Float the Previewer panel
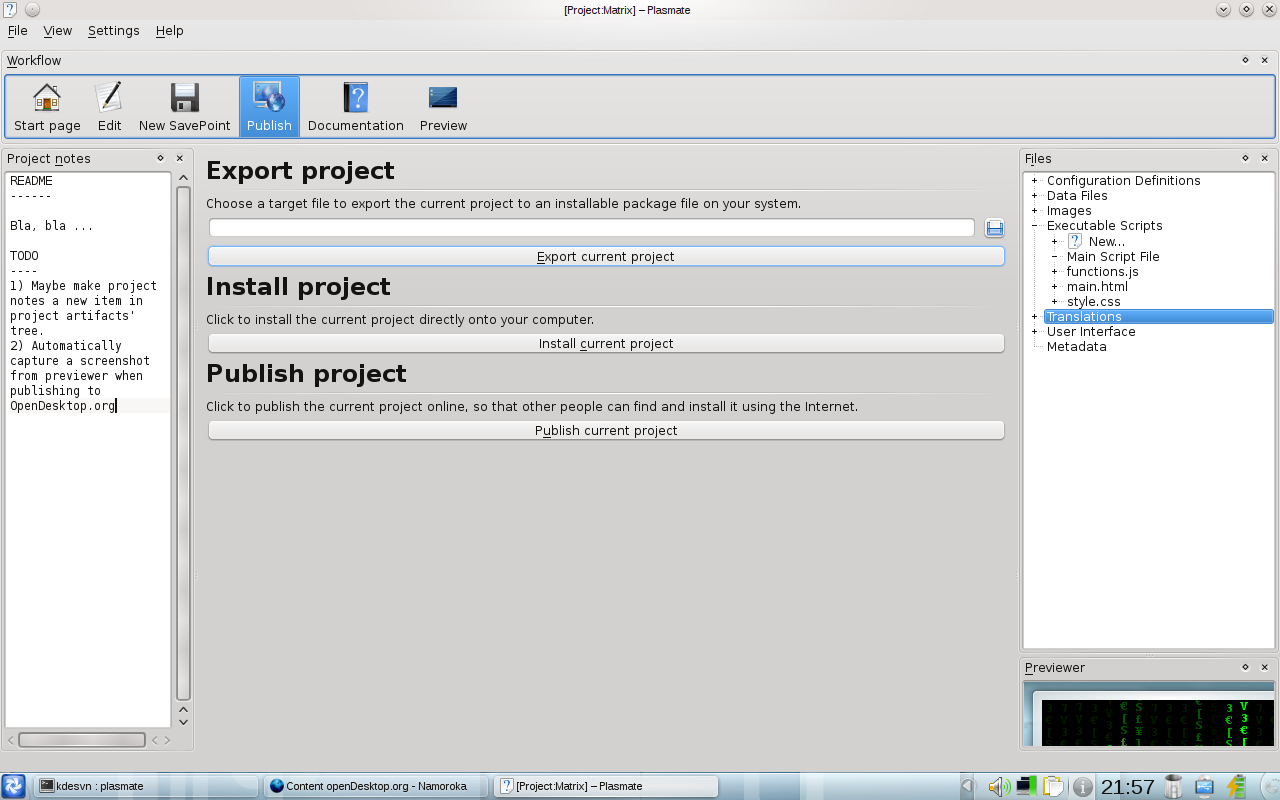 click(1245, 667)
